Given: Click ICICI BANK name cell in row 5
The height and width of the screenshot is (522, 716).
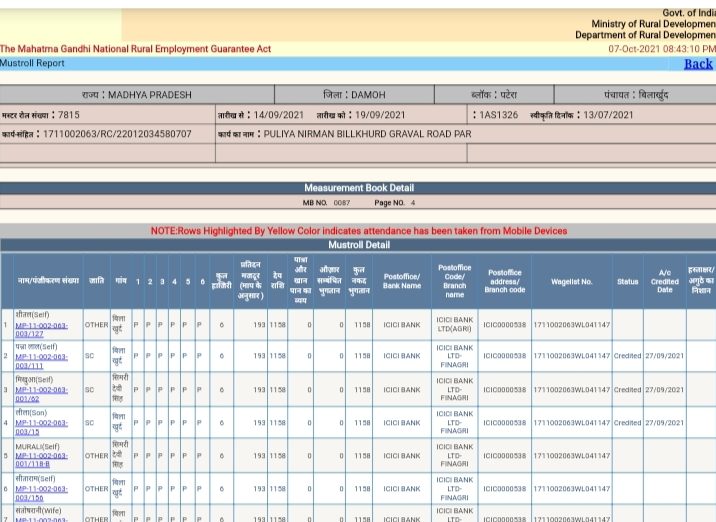Looking at the screenshot, I should (x=402, y=456).
